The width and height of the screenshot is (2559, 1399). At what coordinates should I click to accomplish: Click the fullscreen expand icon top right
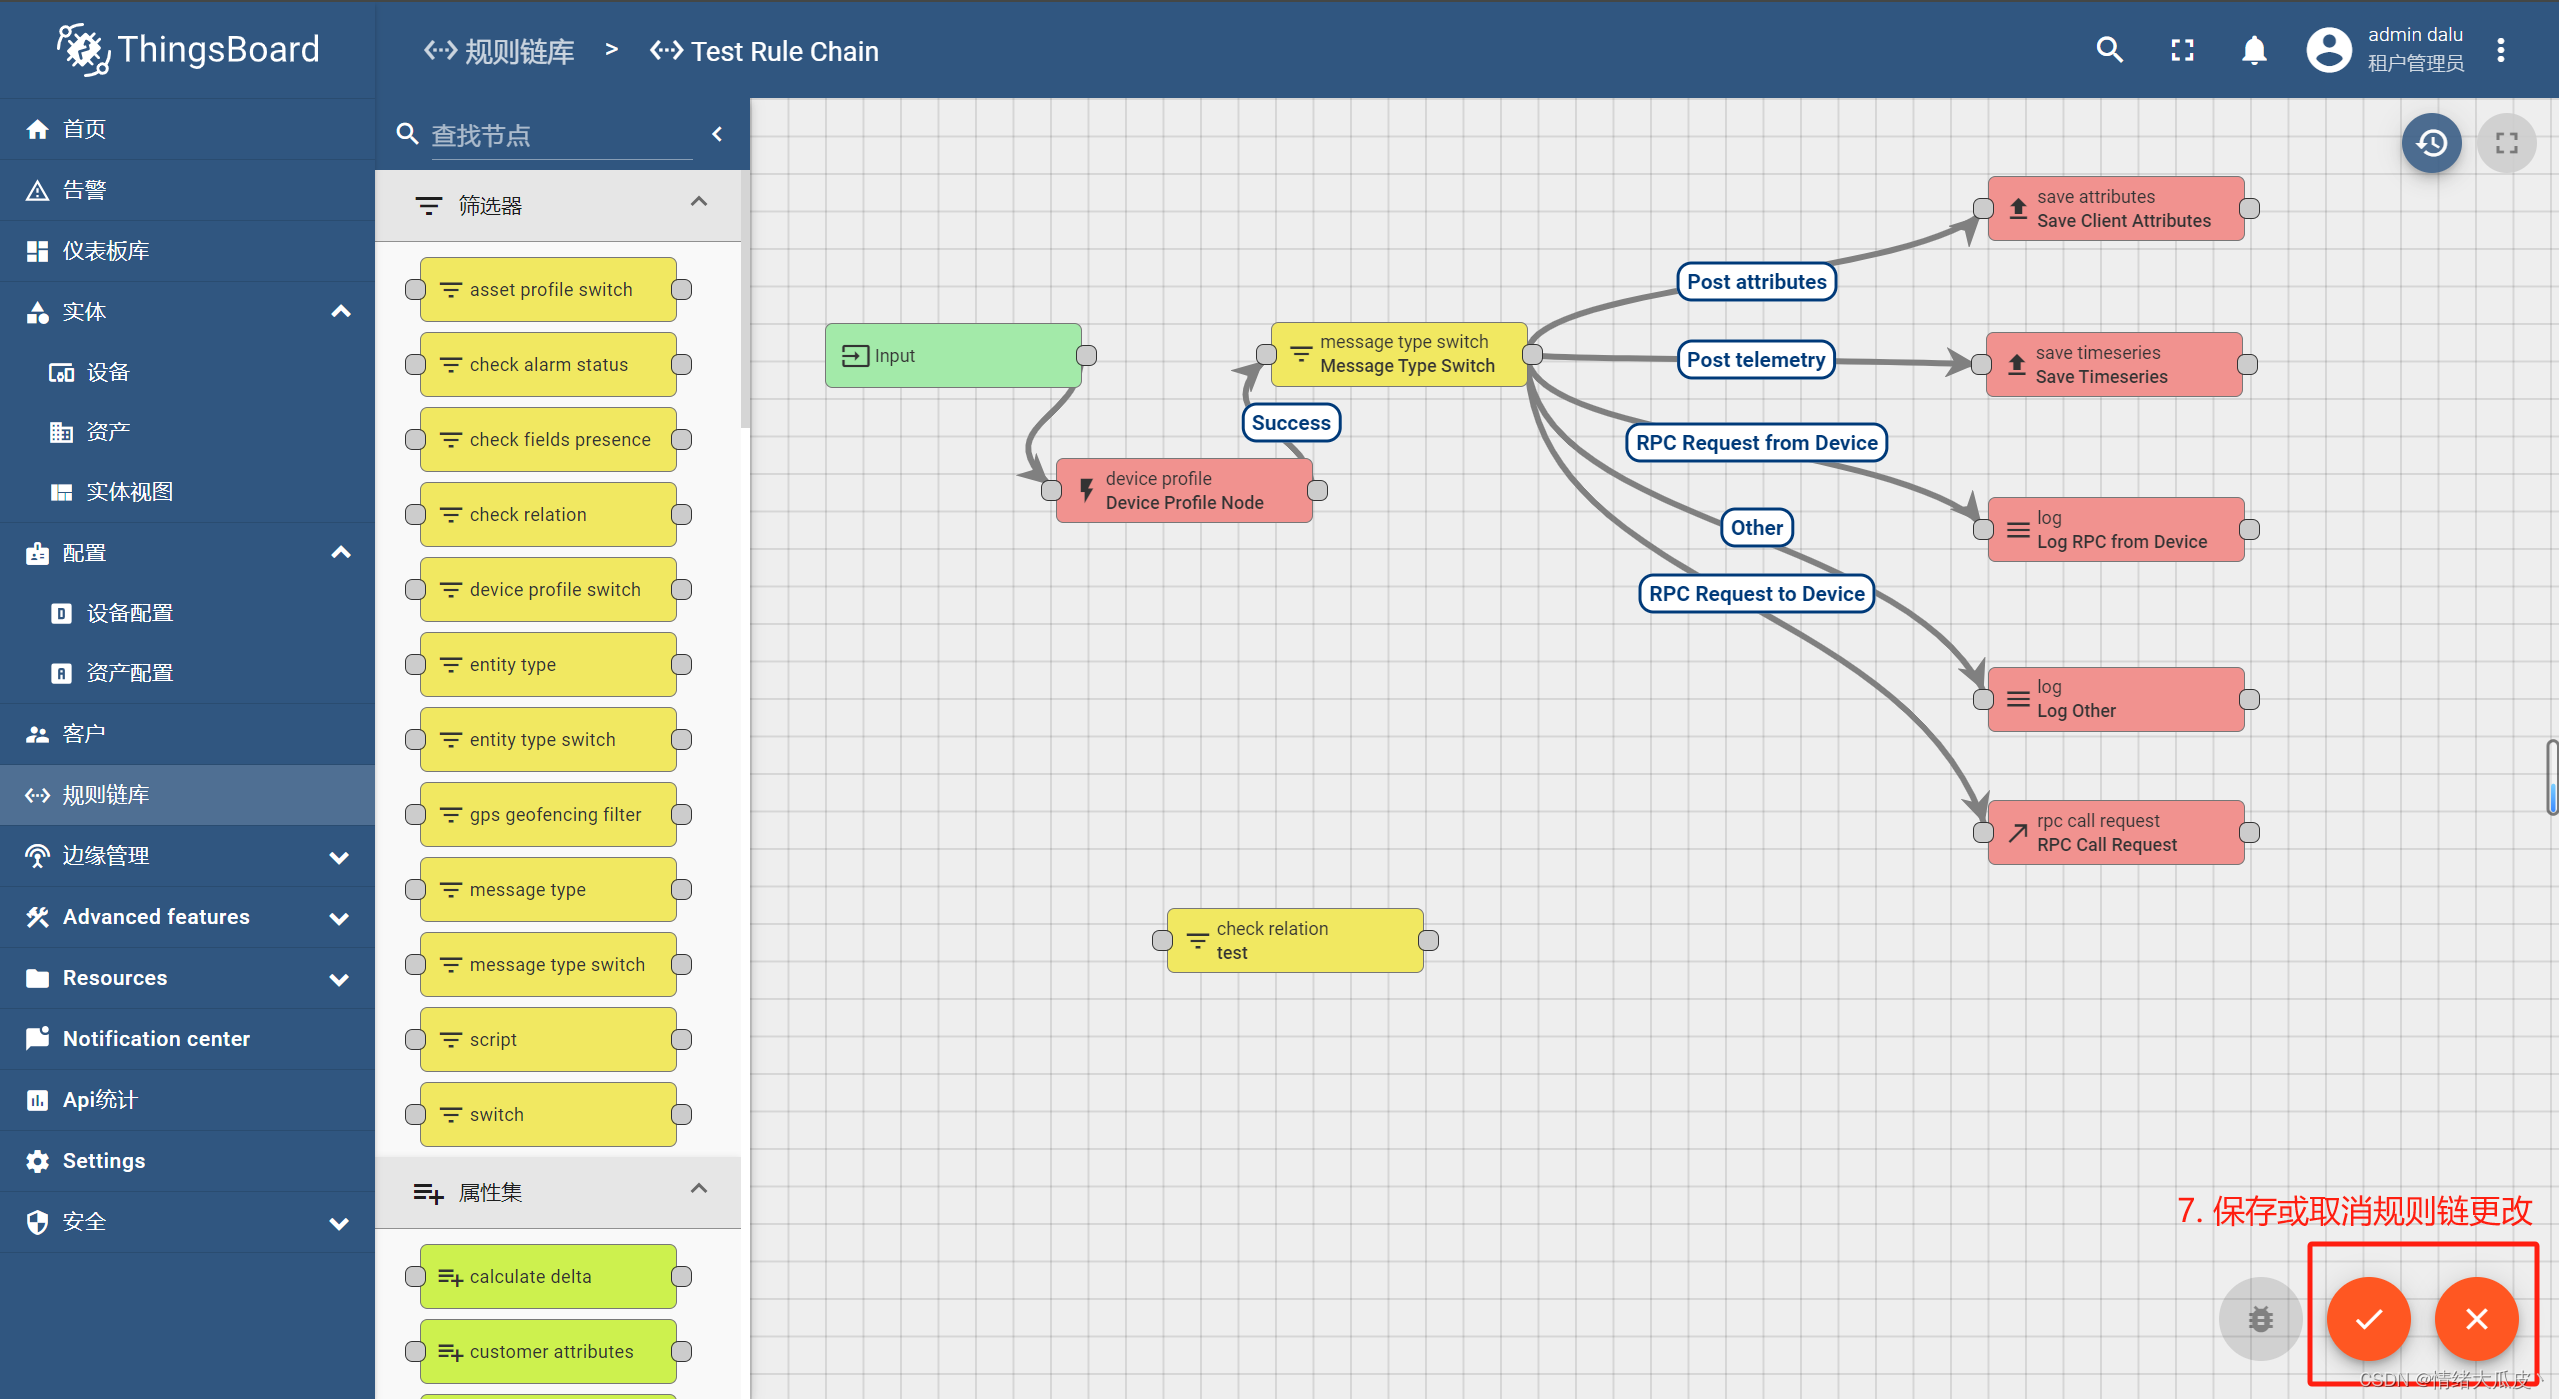(2182, 50)
